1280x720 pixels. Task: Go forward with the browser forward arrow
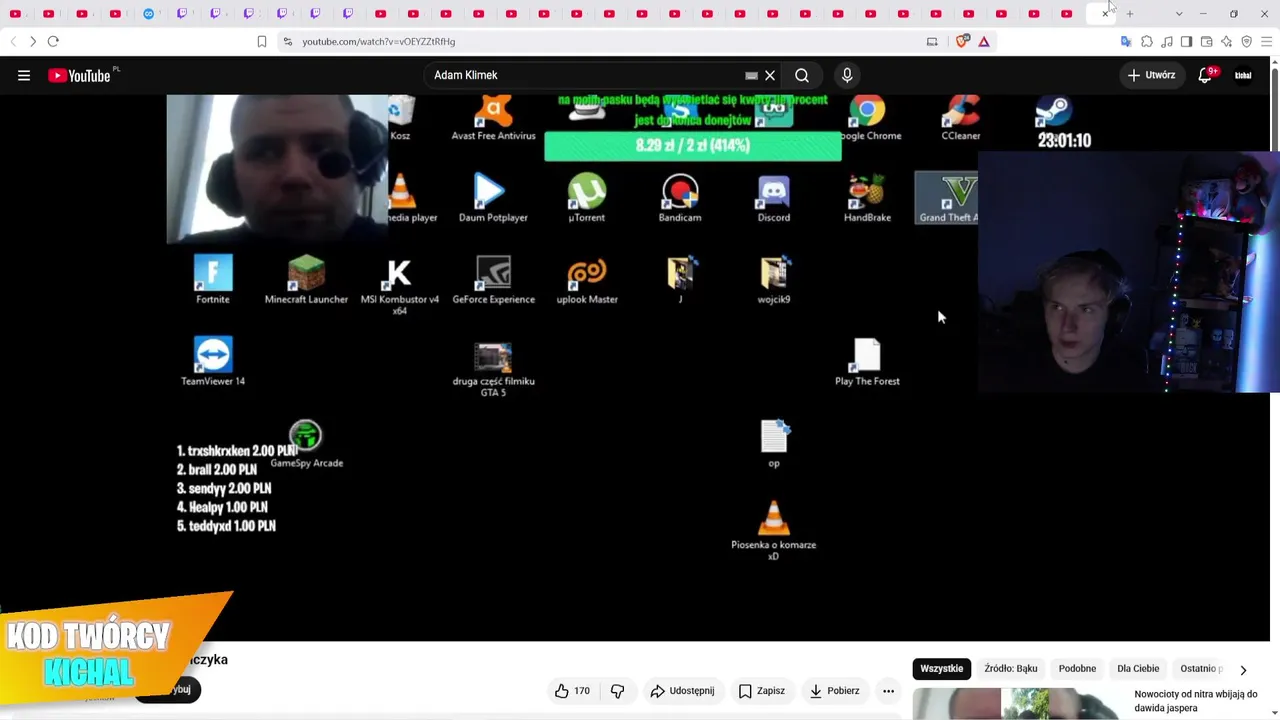32,41
